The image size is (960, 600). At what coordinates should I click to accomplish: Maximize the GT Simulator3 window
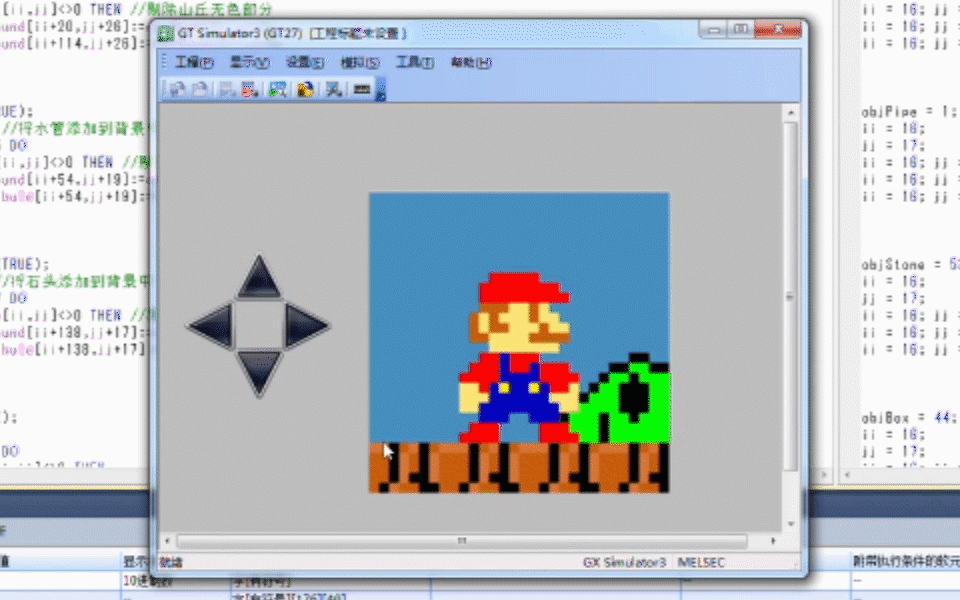[x=741, y=29]
